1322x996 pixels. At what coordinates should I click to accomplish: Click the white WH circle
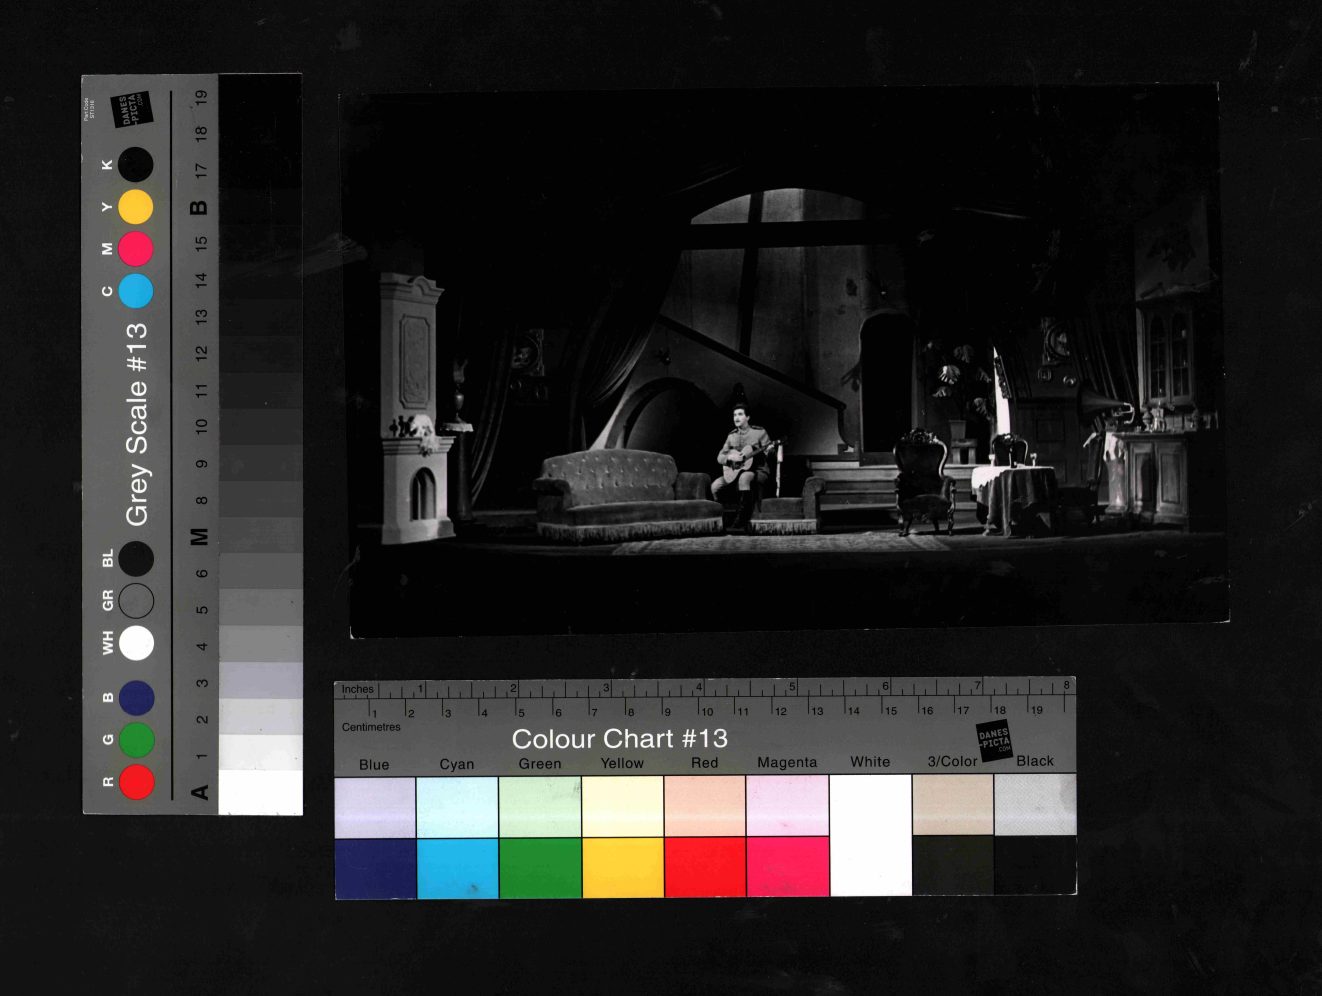coord(137,643)
